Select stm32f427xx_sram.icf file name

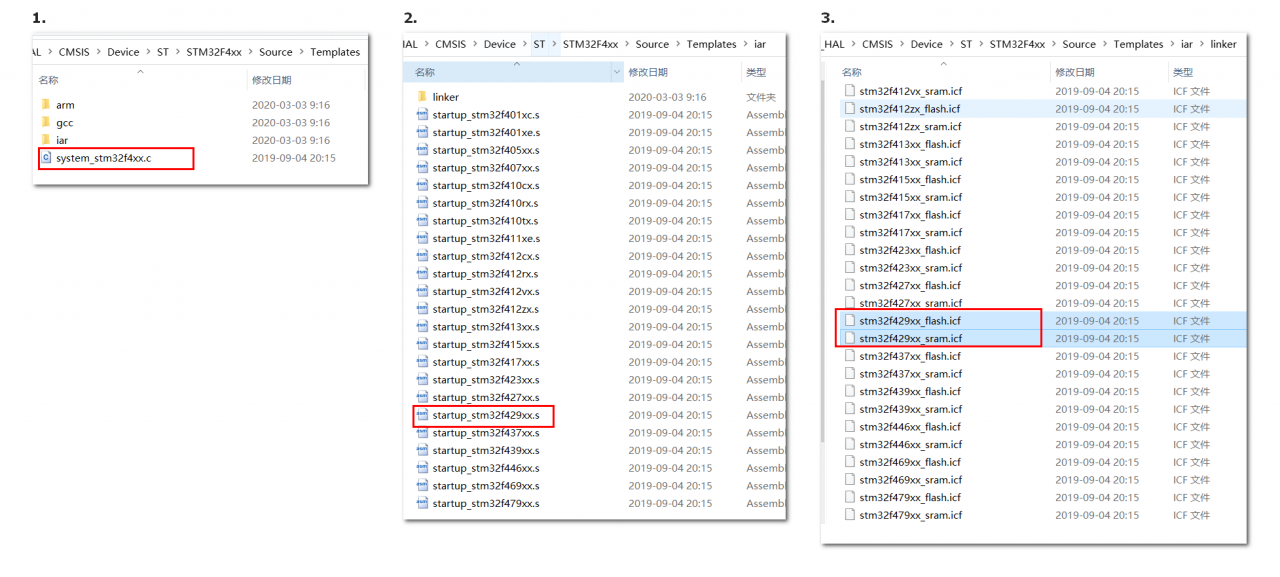tap(910, 303)
